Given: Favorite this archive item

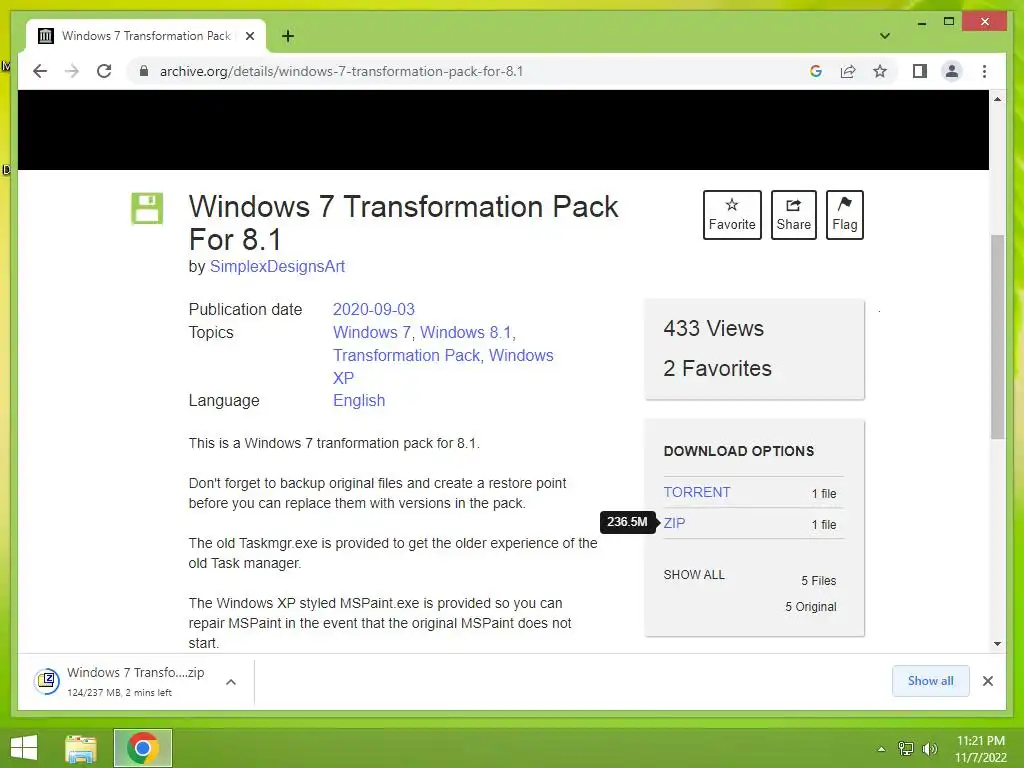Looking at the screenshot, I should coord(732,215).
